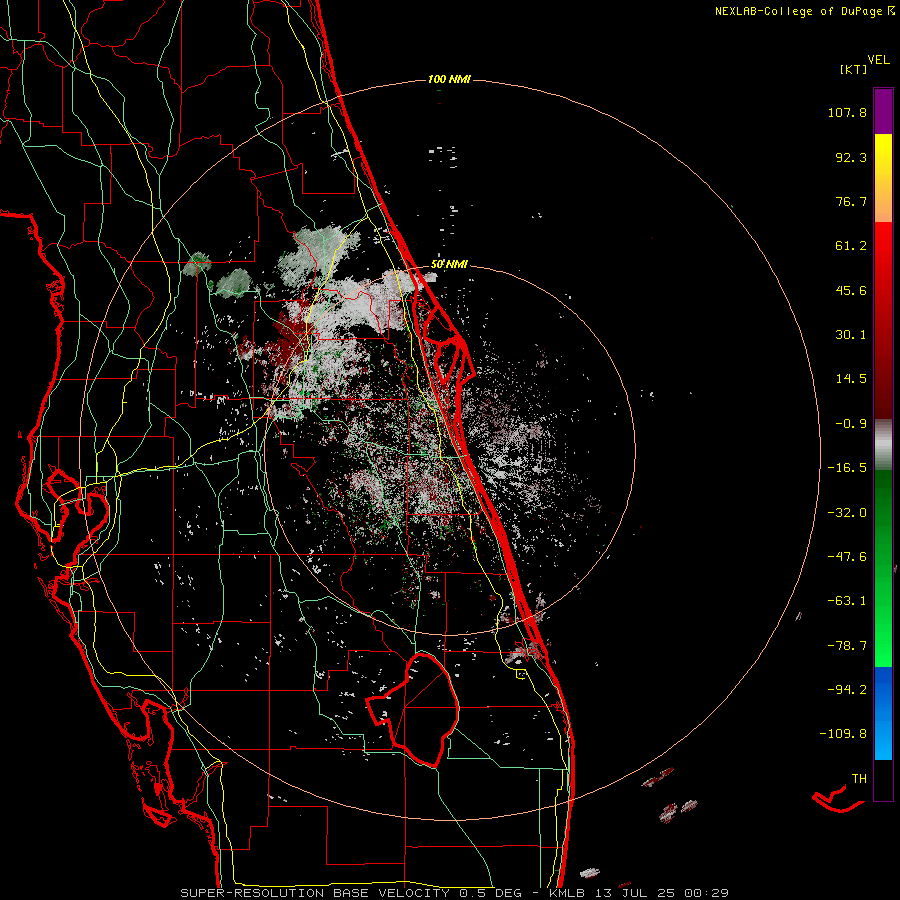Click the 50 NMI range ring label
The image size is (900, 900).
pyautogui.click(x=449, y=264)
